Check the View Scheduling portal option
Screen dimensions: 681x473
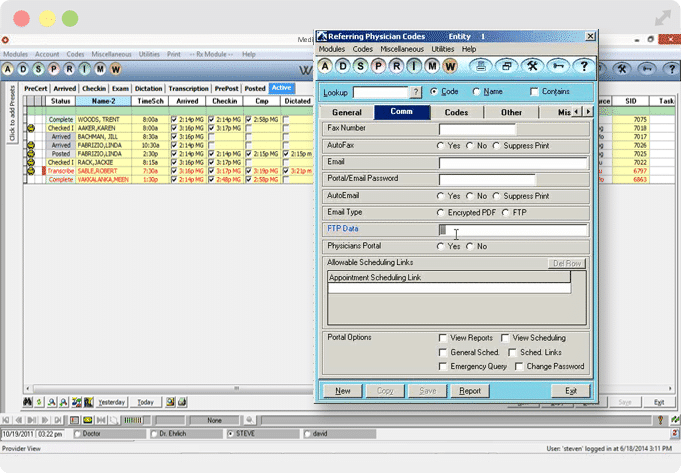tap(505, 338)
